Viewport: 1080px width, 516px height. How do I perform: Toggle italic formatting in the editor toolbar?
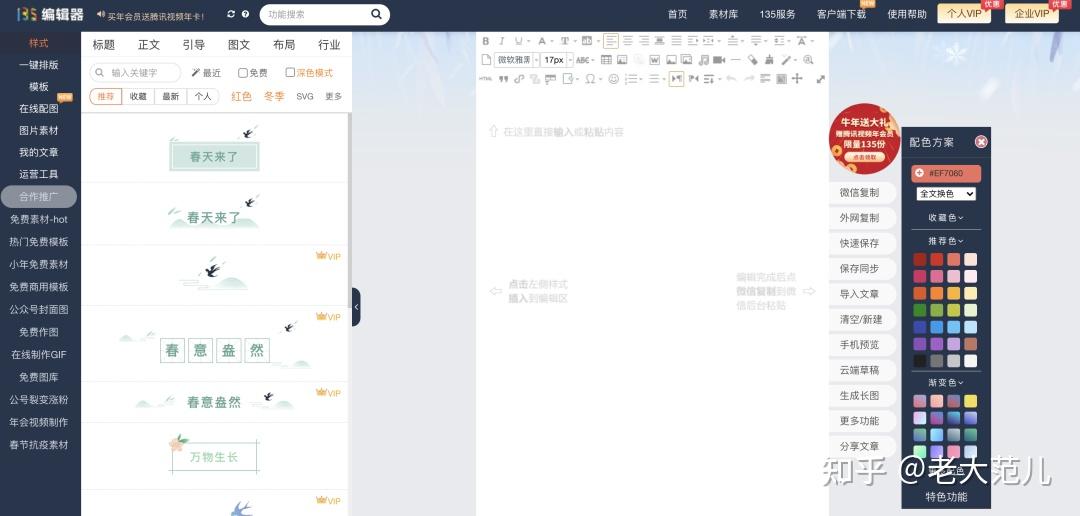(x=502, y=41)
